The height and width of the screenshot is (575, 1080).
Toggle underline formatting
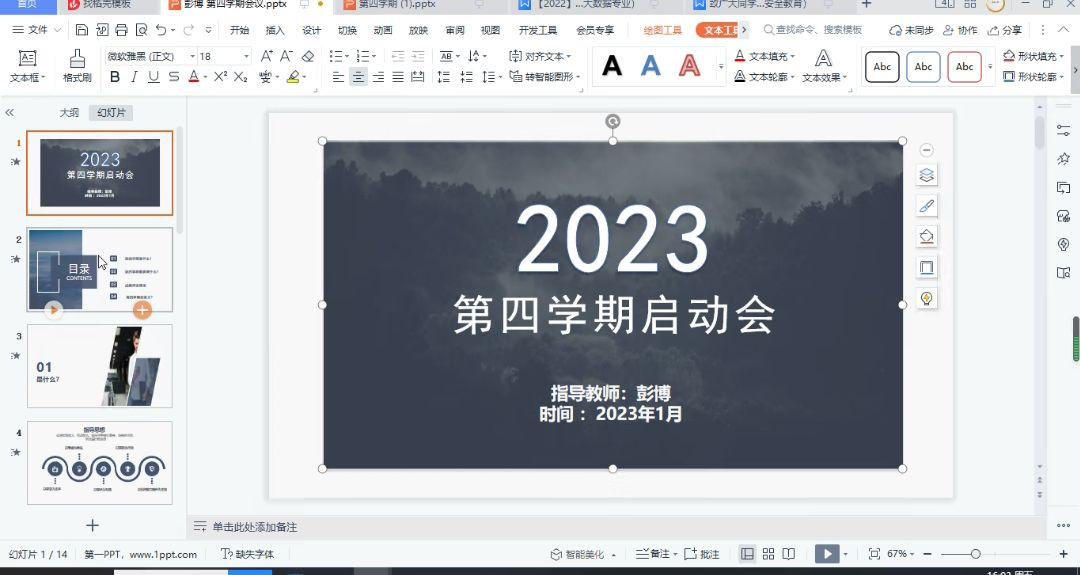click(x=153, y=77)
